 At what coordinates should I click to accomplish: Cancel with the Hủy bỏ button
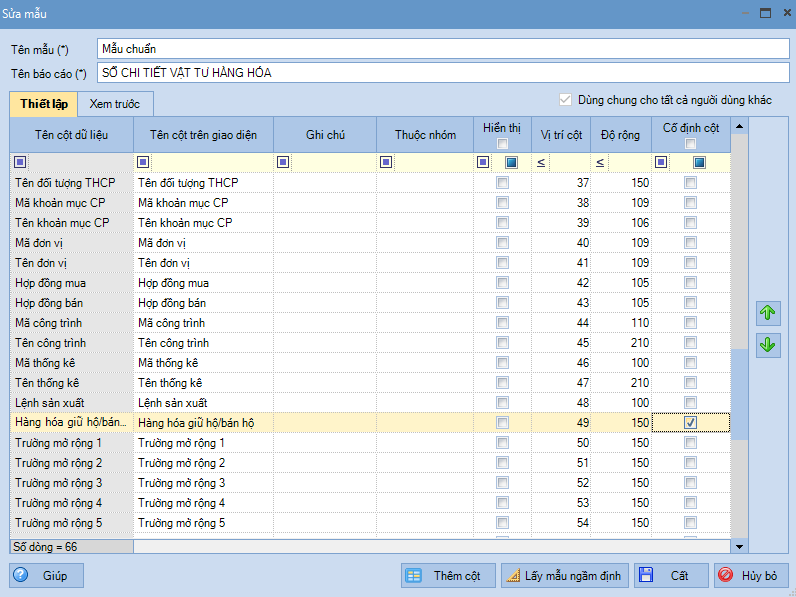point(753,575)
